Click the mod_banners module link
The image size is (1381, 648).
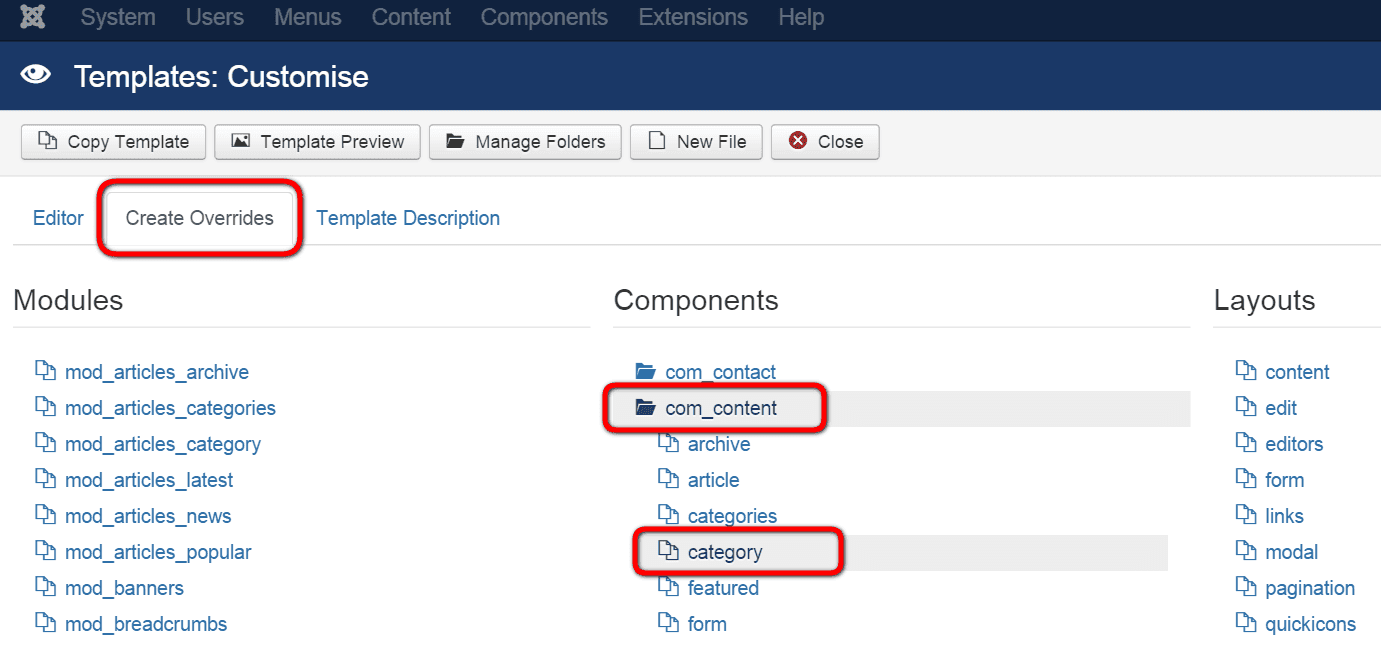click(x=124, y=588)
